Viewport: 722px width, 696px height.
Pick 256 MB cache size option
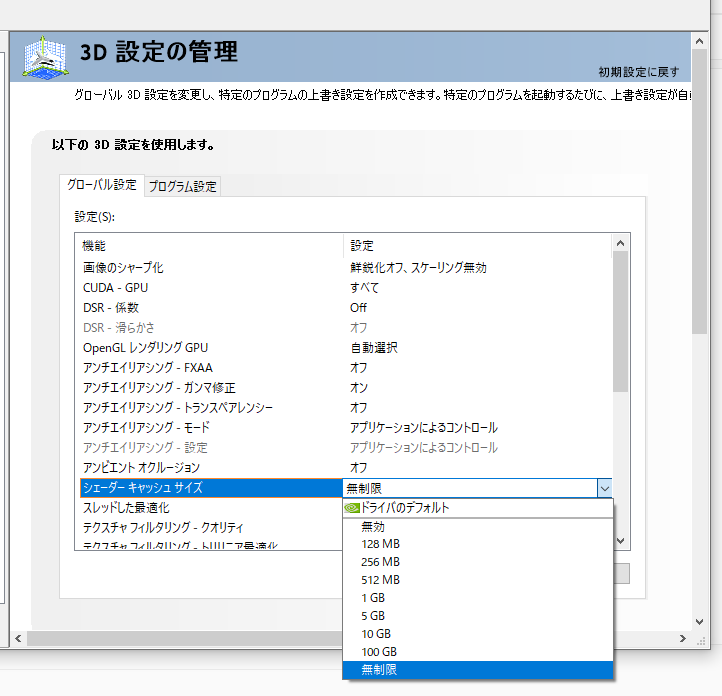478,562
